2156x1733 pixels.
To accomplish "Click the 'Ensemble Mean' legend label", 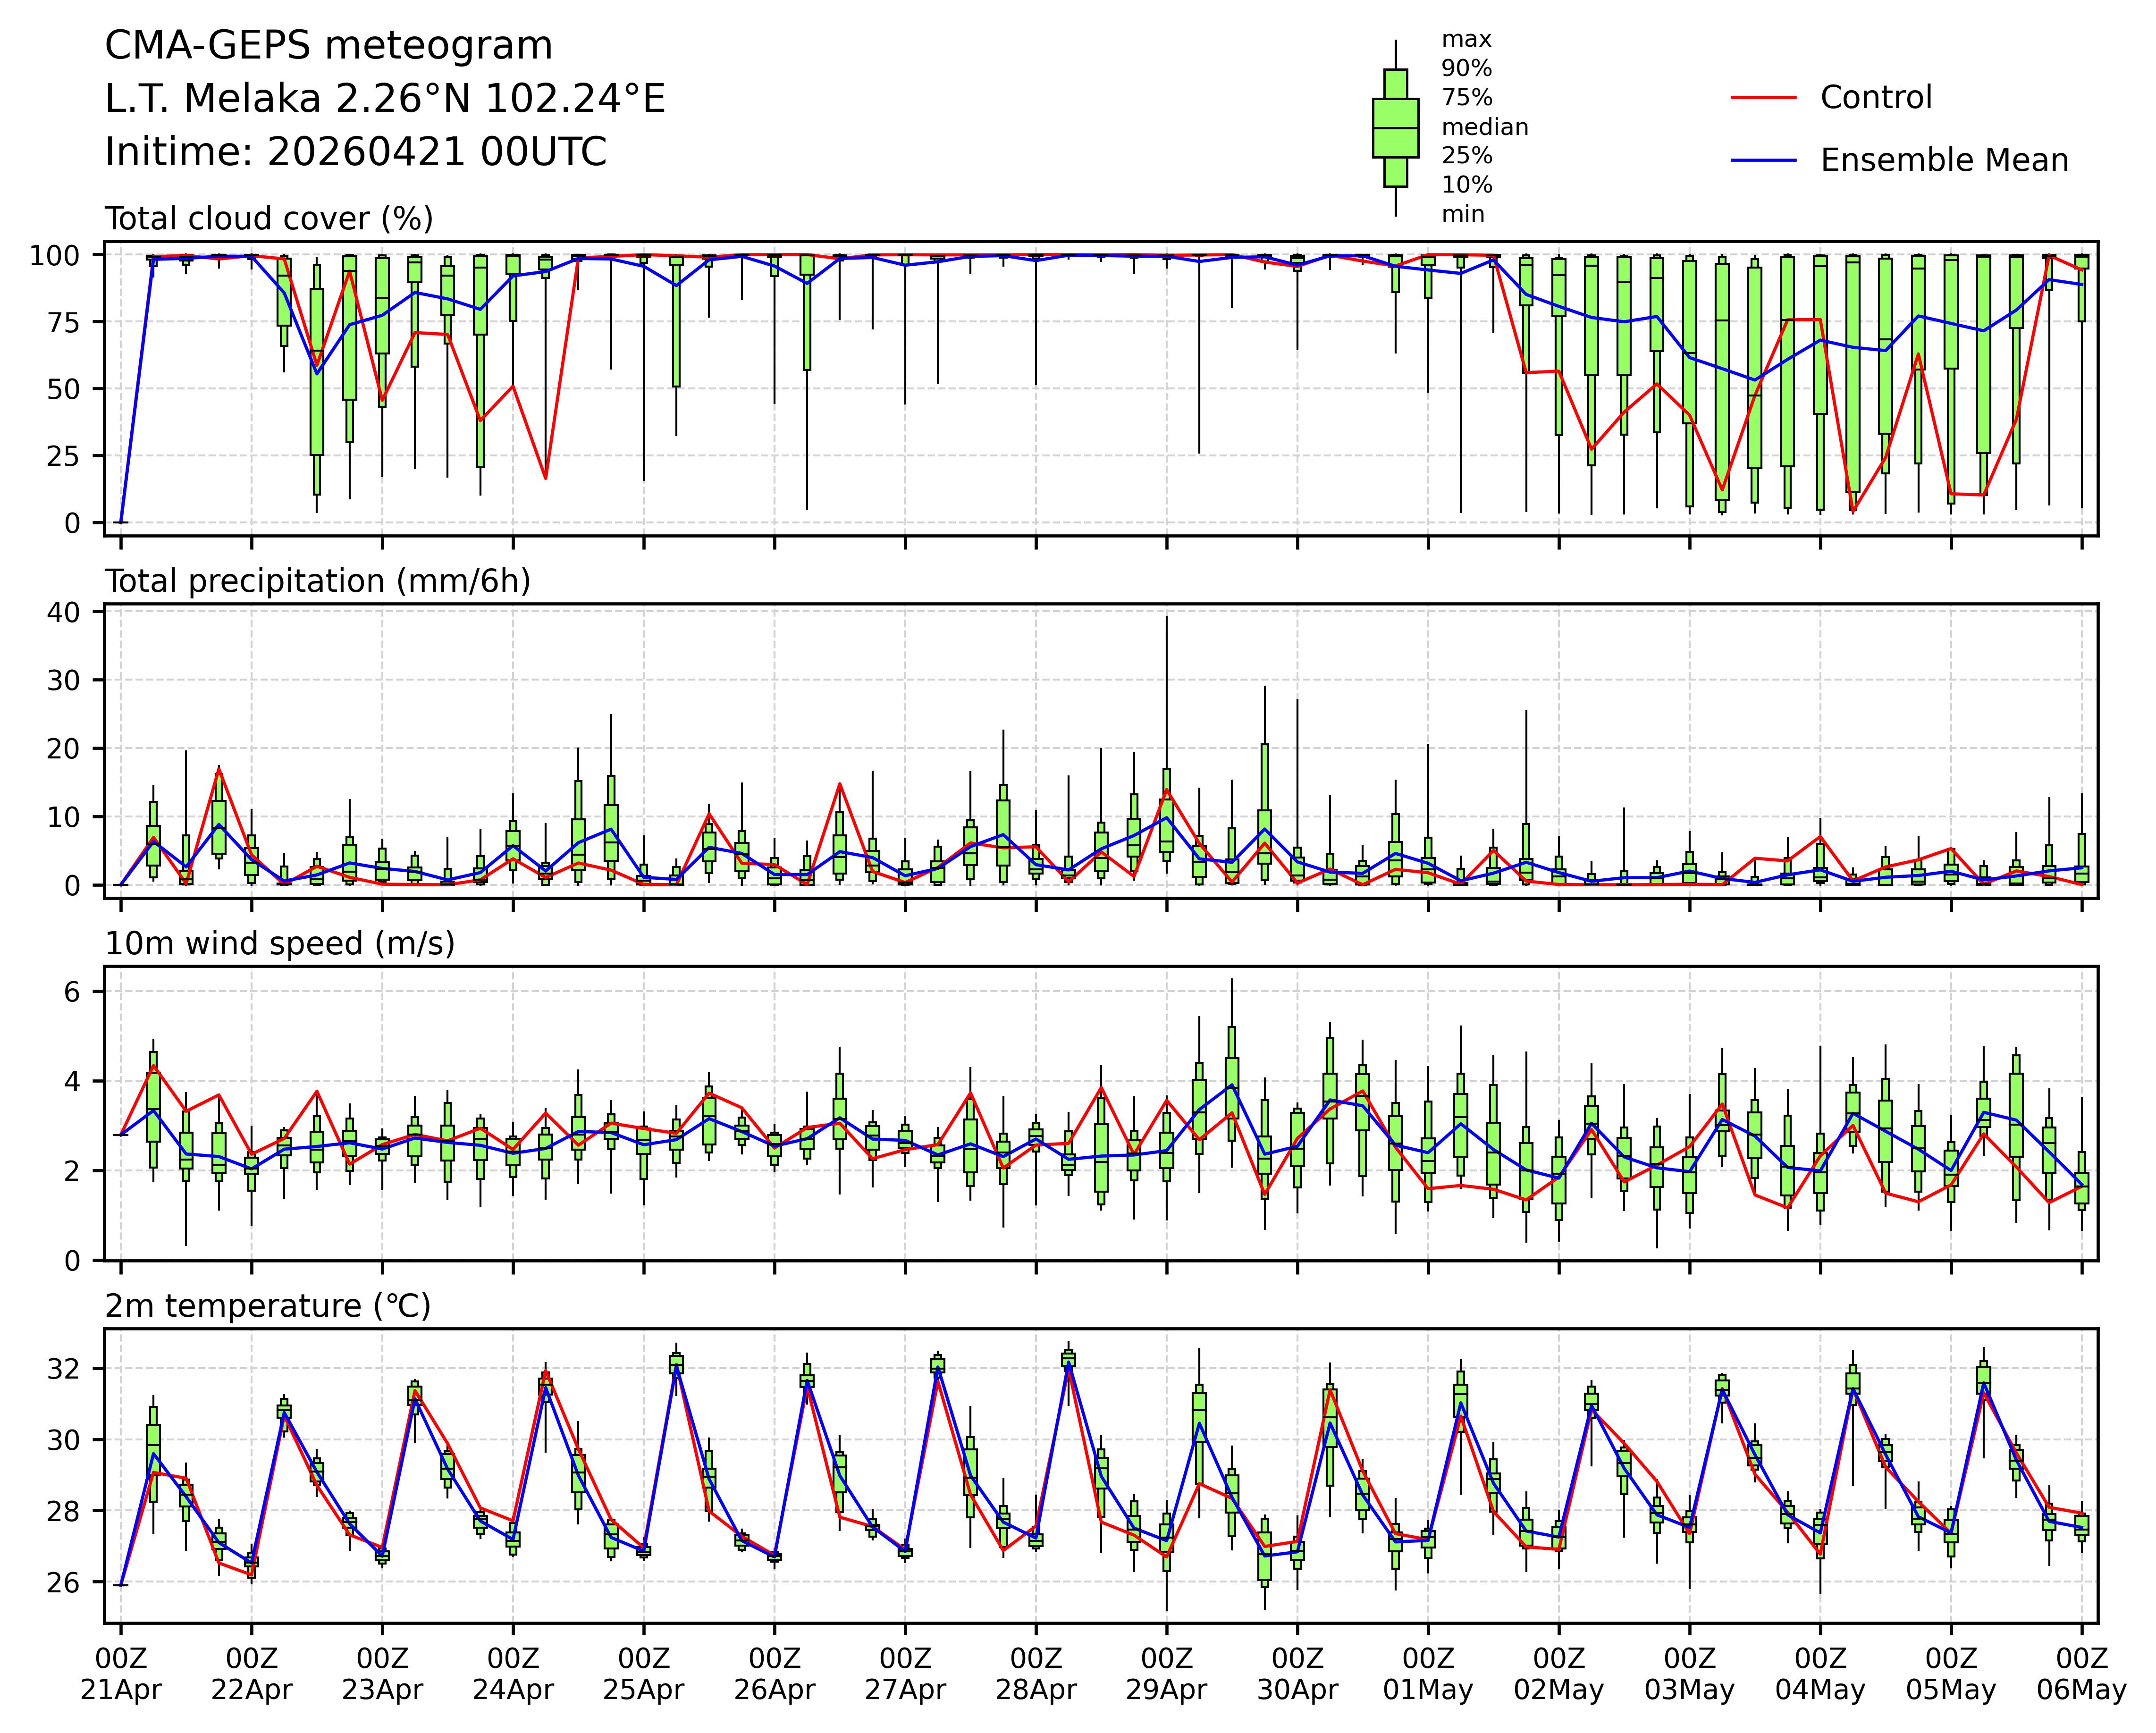I will [x=1944, y=160].
